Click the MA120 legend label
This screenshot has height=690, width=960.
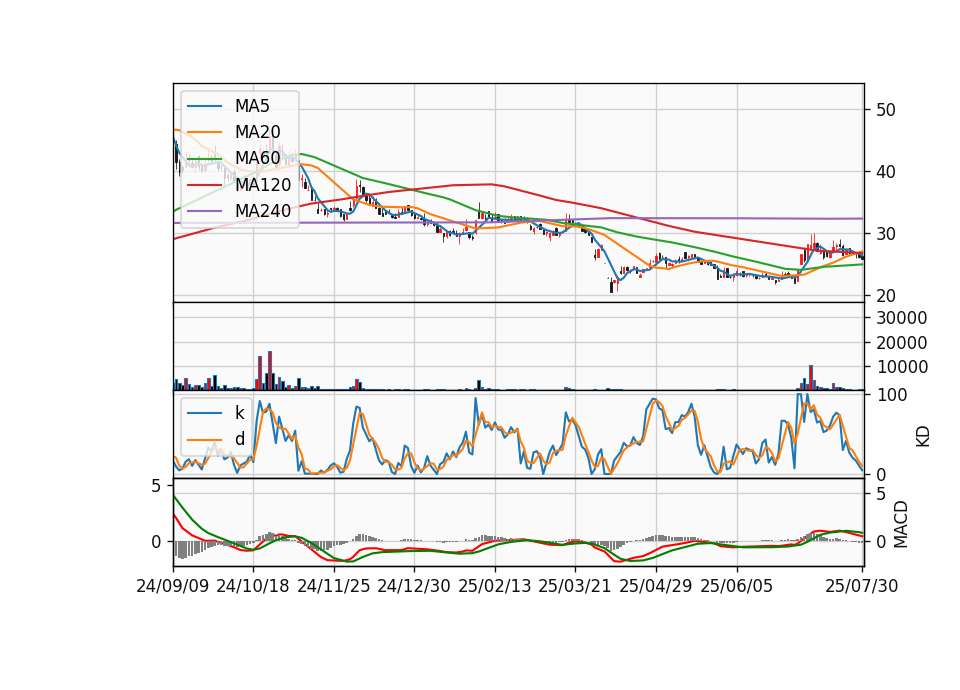263,185
